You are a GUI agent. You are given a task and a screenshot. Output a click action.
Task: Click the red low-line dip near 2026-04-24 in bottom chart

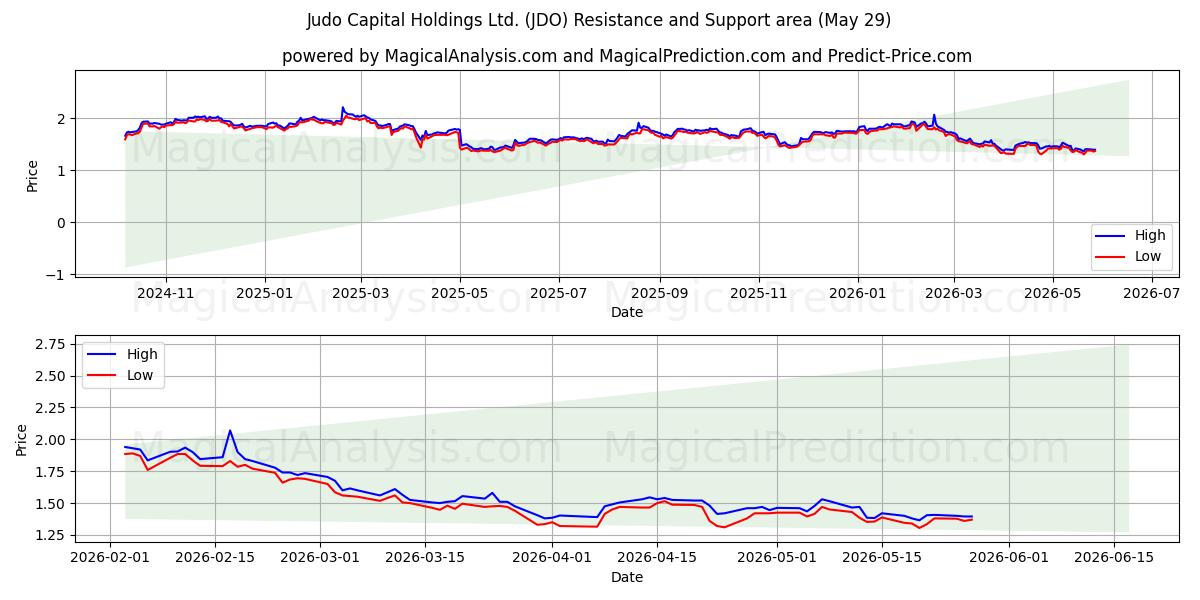(724, 526)
